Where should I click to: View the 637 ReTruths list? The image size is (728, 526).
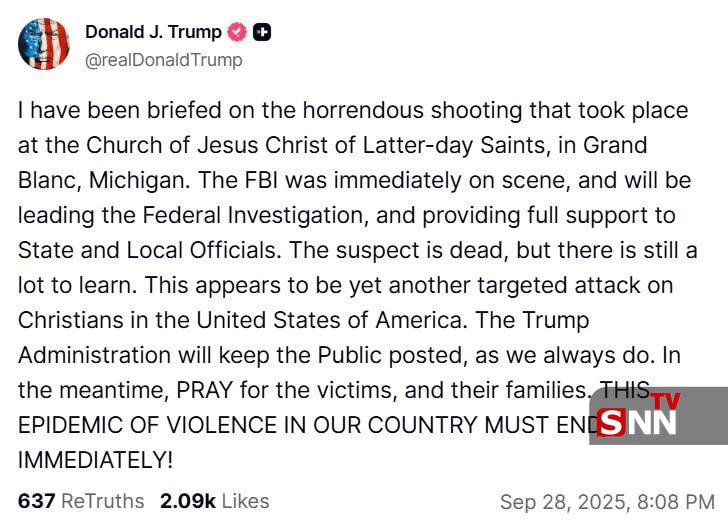[x=80, y=501]
